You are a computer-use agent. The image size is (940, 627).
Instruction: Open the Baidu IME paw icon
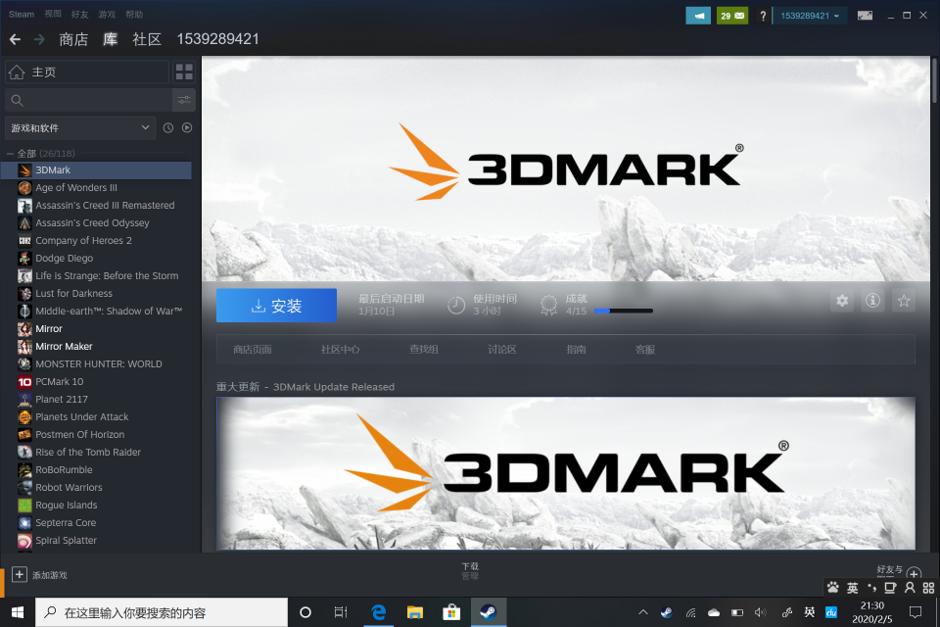coord(833,587)
